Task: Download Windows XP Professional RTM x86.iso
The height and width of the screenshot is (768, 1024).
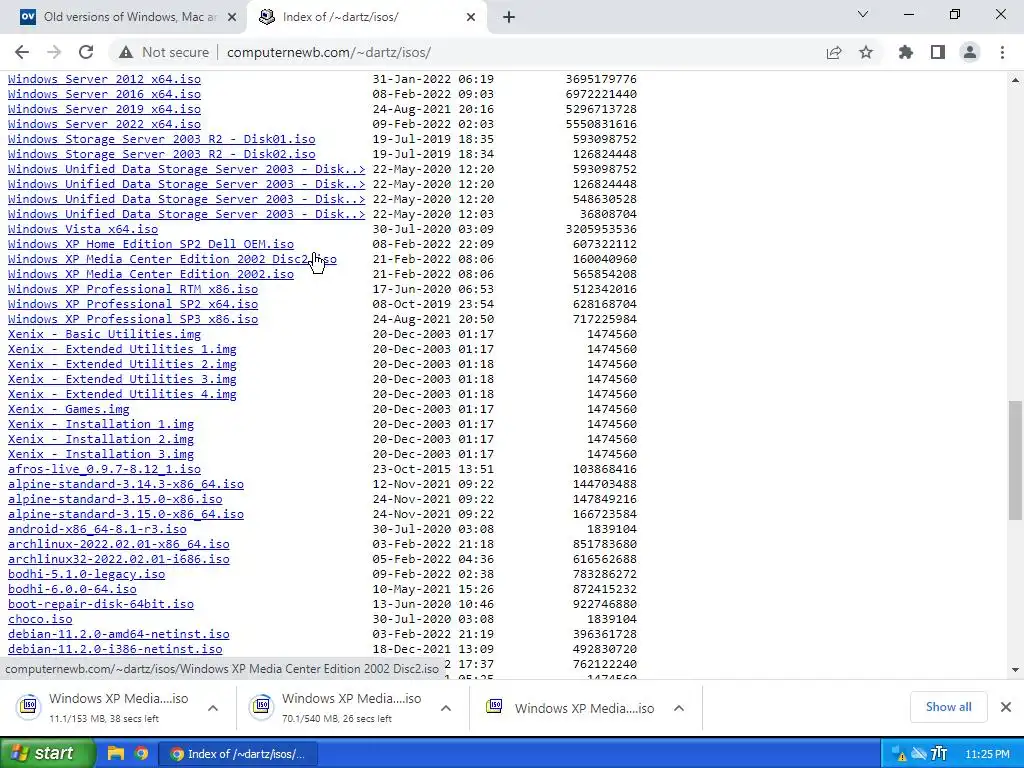Action: click(x=133, y=289)
